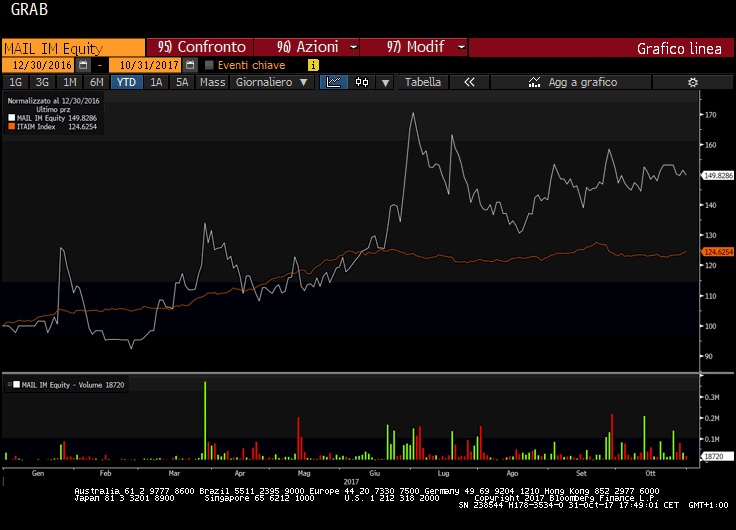Screen dimensions: 736x530
Task: Switch to the Tabella view
Action: (x=422, y=82)
